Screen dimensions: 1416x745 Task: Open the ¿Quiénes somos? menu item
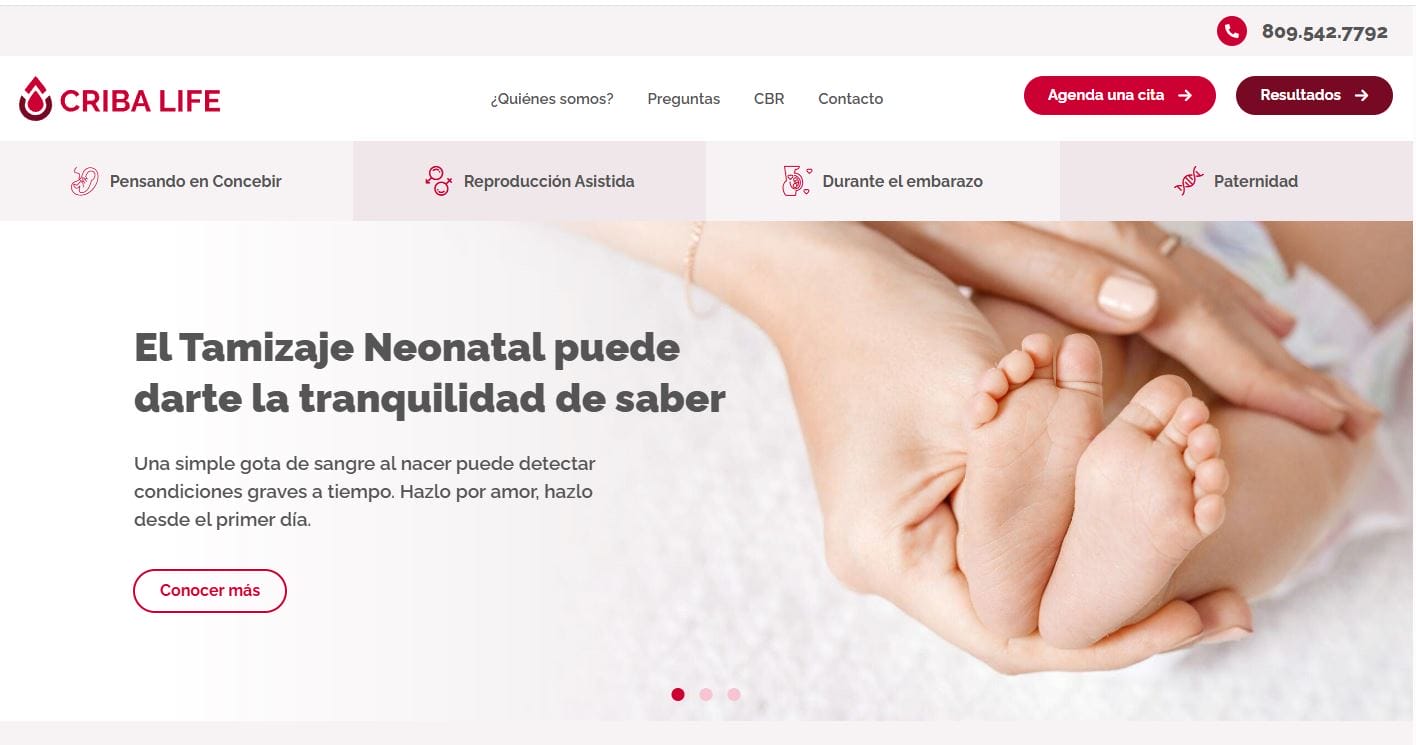(552, 98)
